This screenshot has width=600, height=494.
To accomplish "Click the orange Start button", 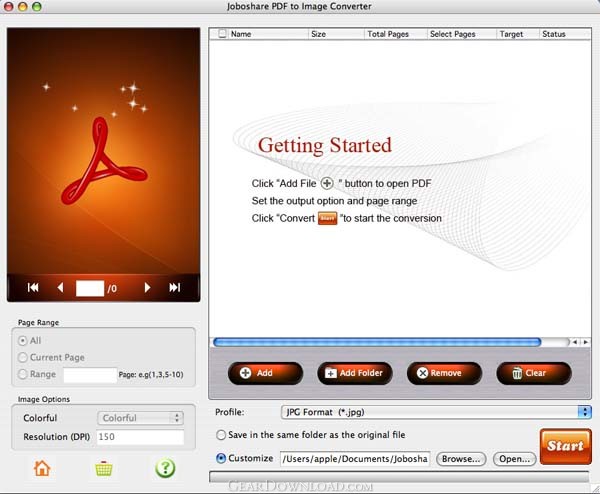I will (x=566, y=447).
